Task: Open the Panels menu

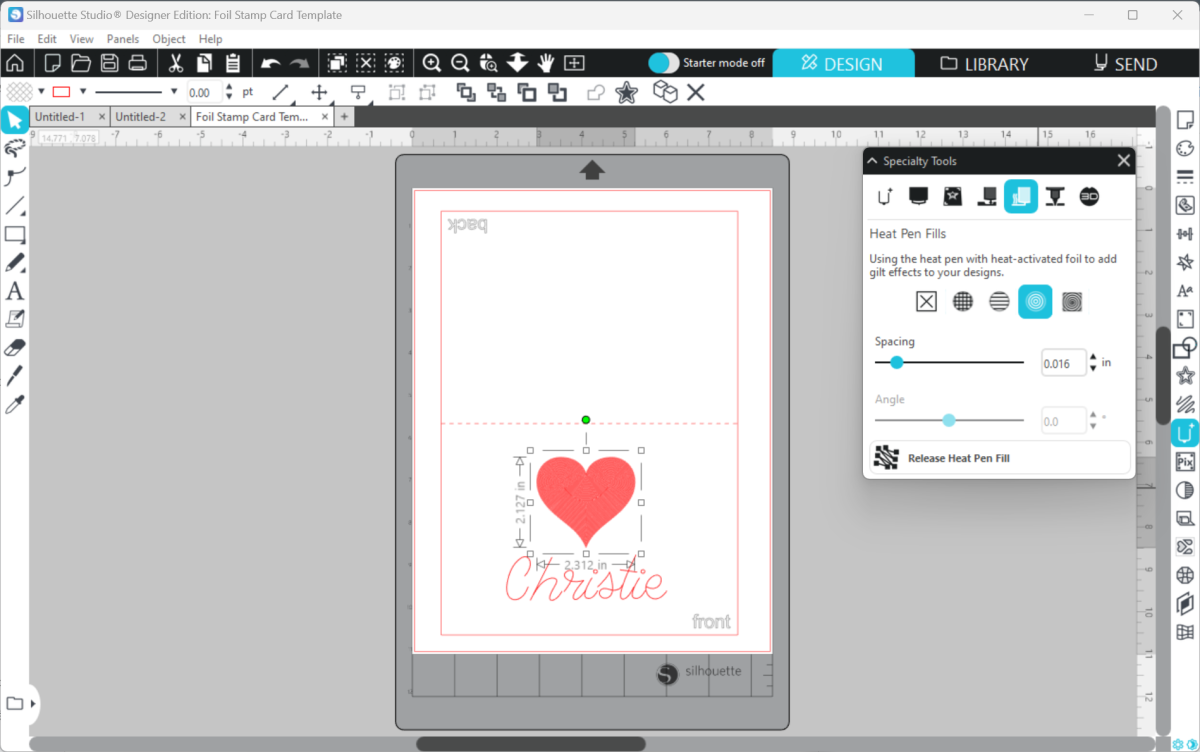Action: tap(122, 39)
